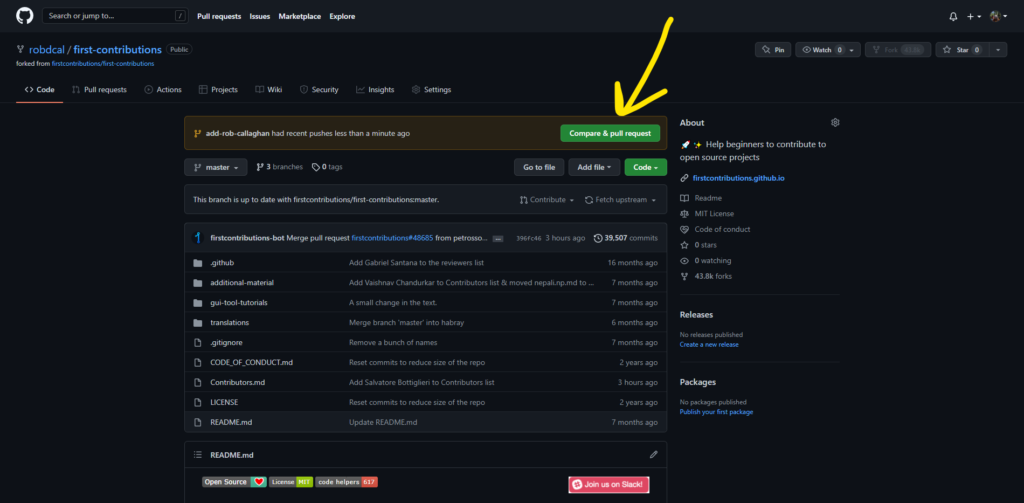
Task: Open the Contribute dropdown
Action: point(547,200)
